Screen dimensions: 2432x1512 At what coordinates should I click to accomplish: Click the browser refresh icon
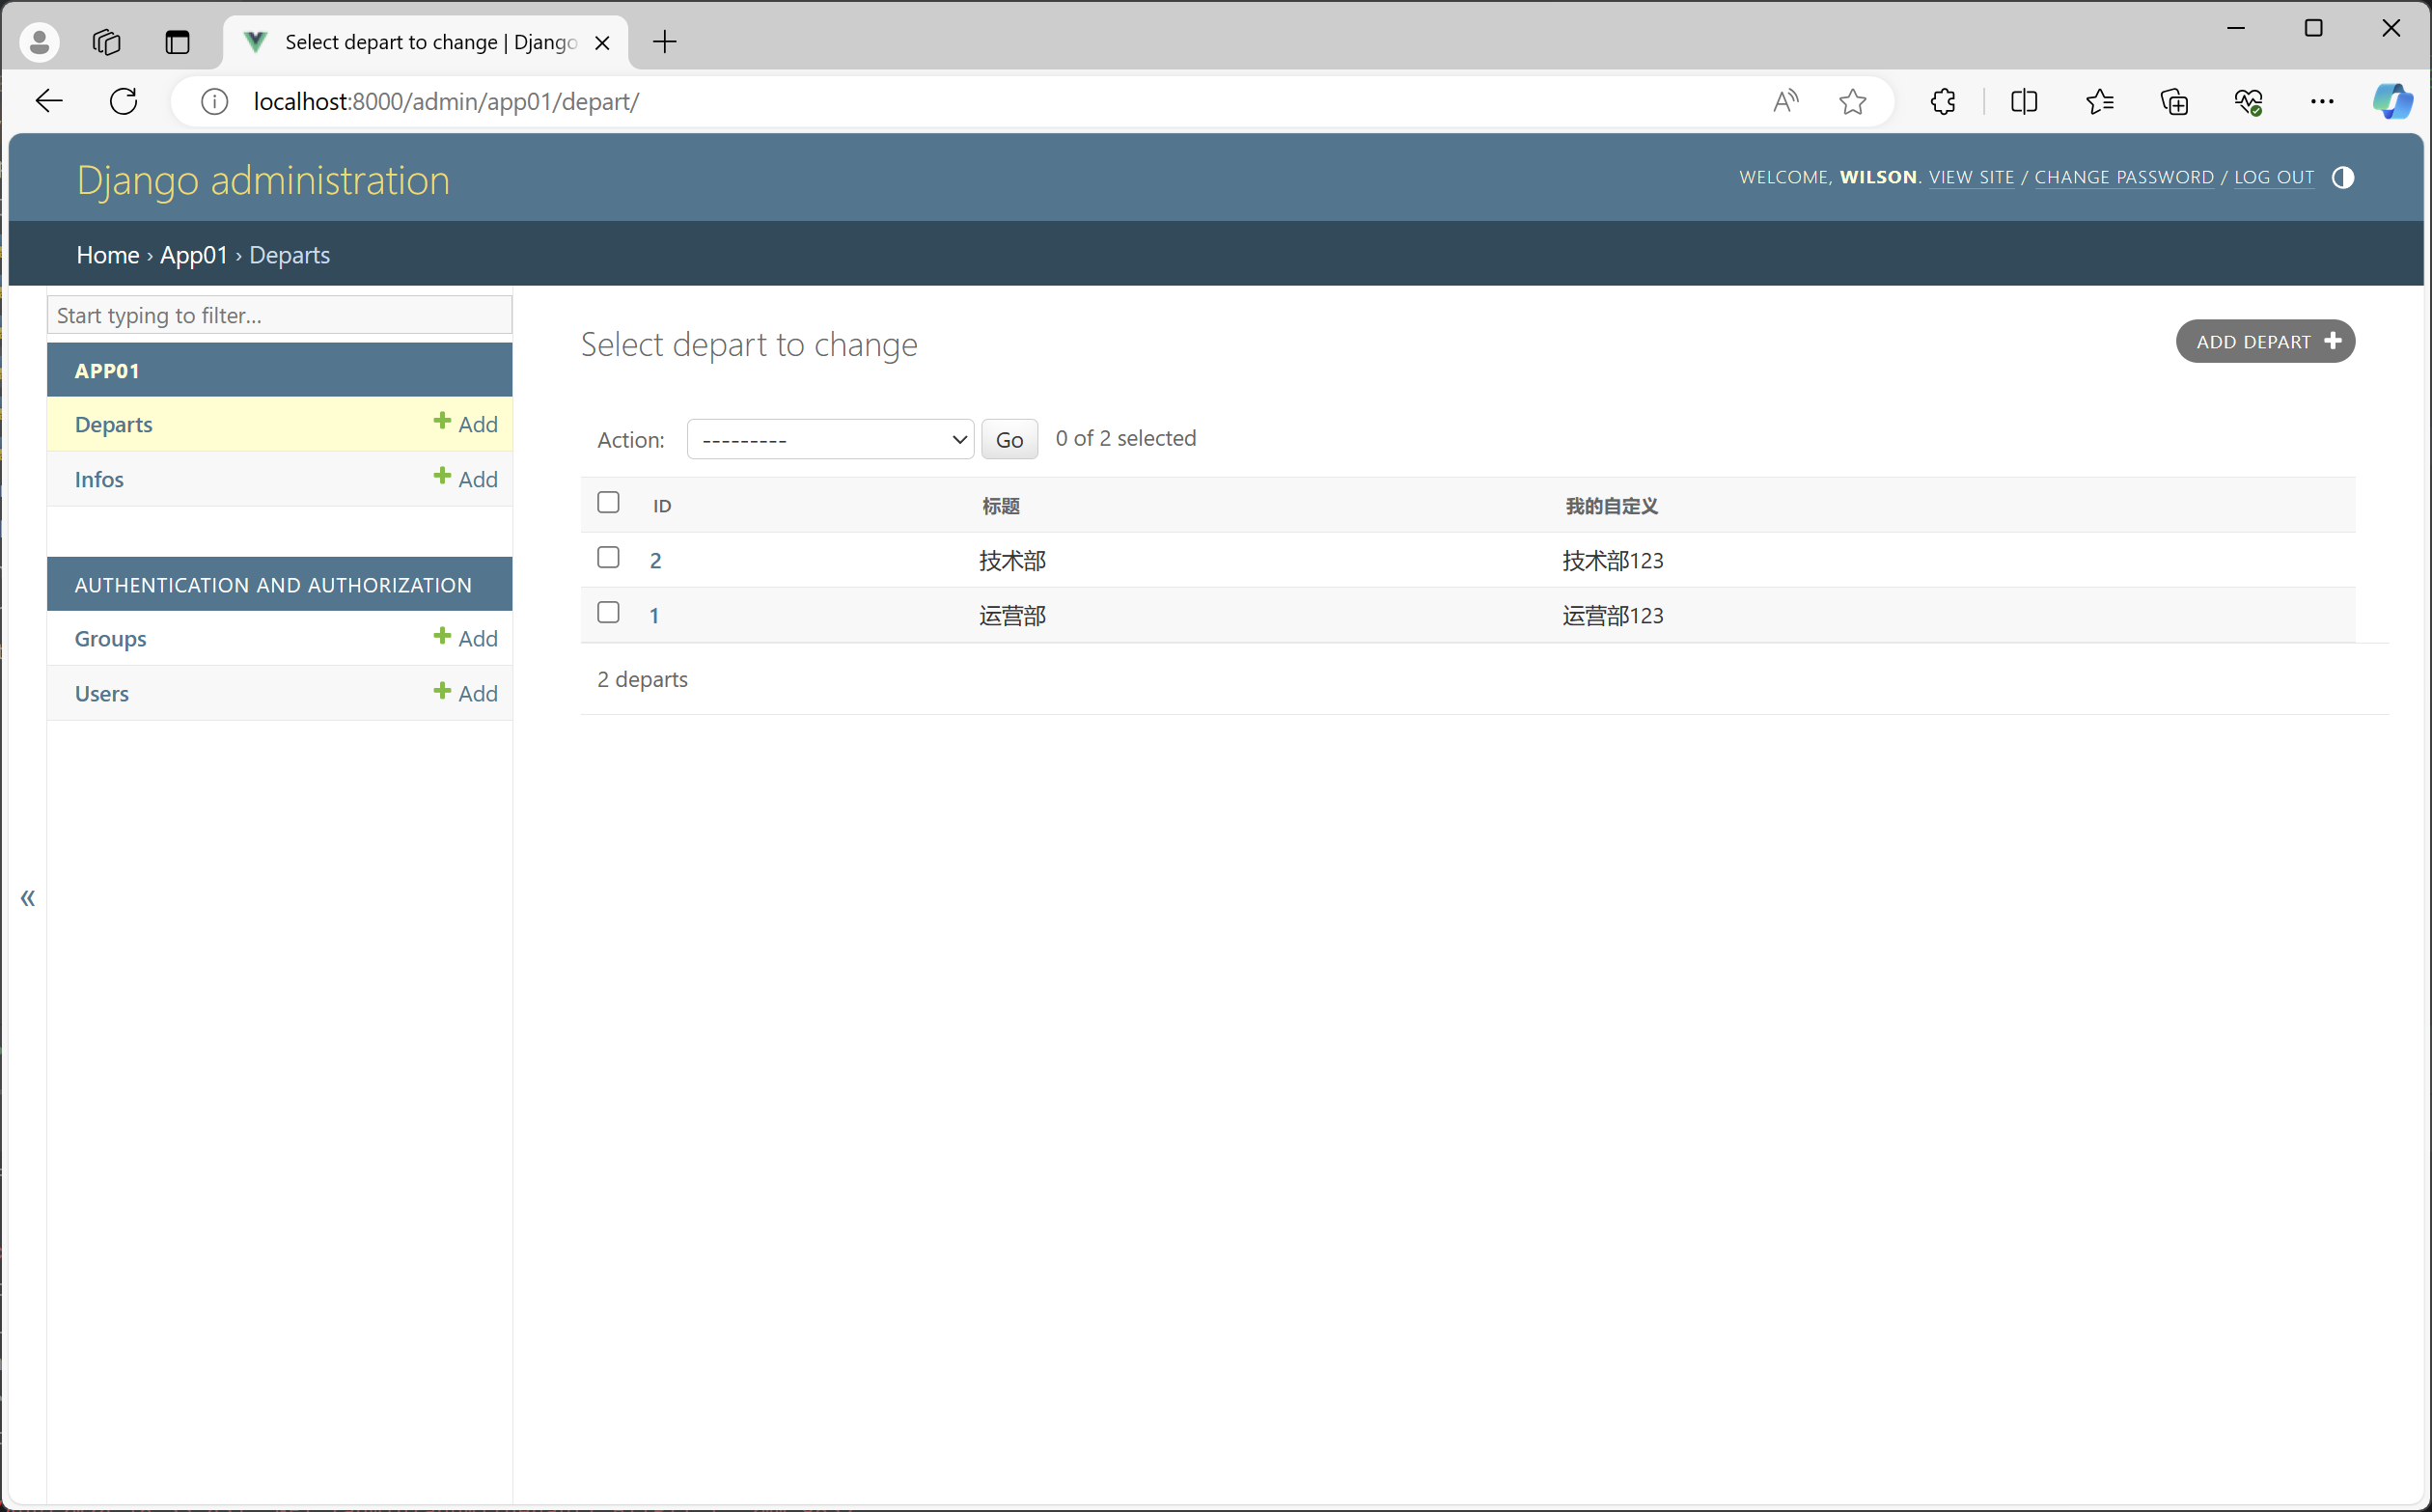[123, 101]
